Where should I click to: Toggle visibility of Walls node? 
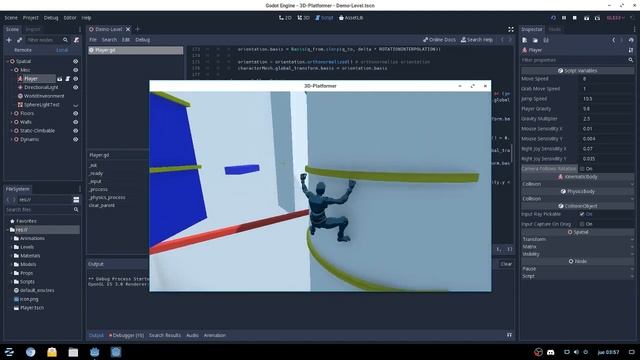click(x=76, y=122)
